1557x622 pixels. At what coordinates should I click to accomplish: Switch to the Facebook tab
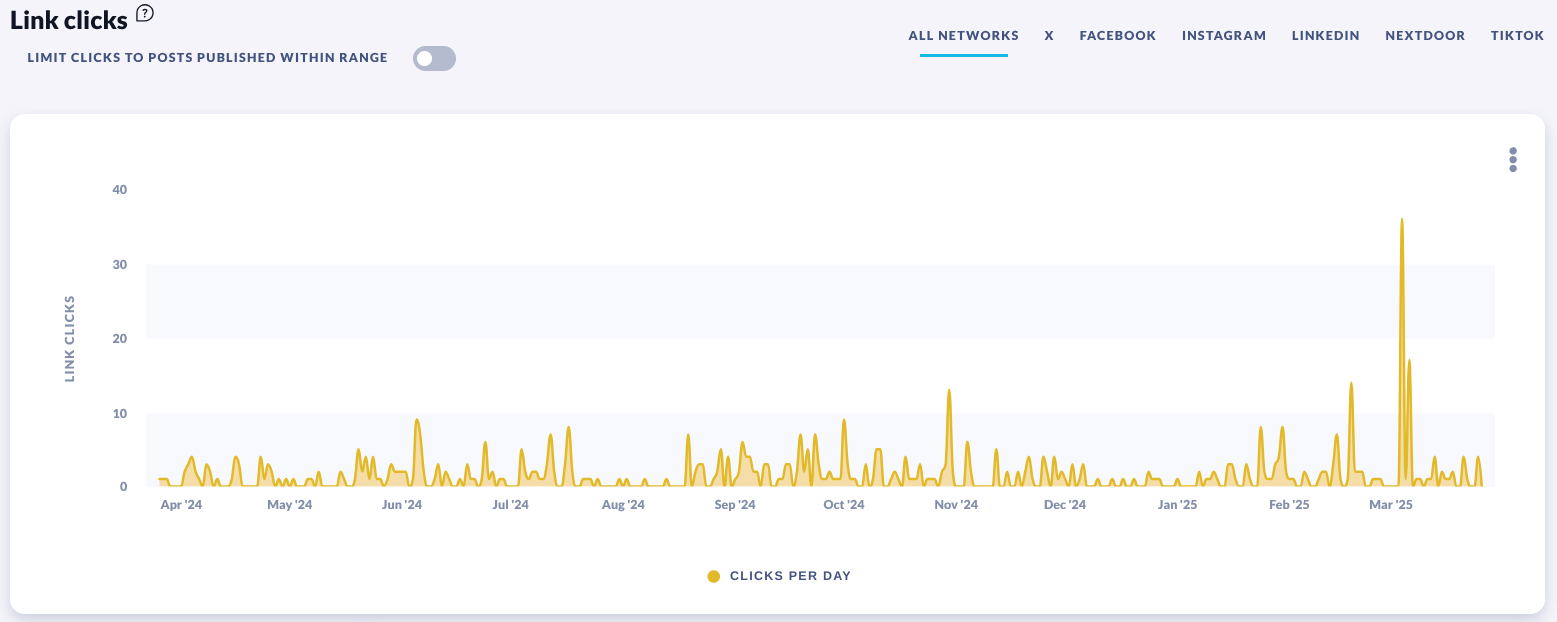(1117, 36)
